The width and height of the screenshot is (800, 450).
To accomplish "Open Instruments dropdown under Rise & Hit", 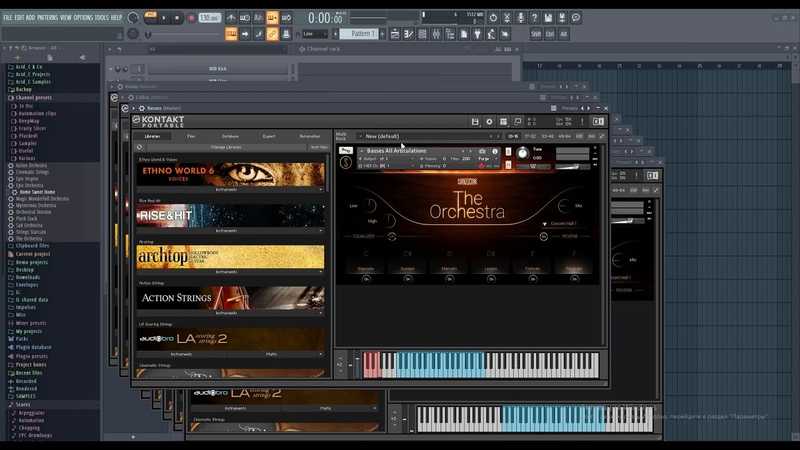I will pyautogui.click(x=230, y=231).
